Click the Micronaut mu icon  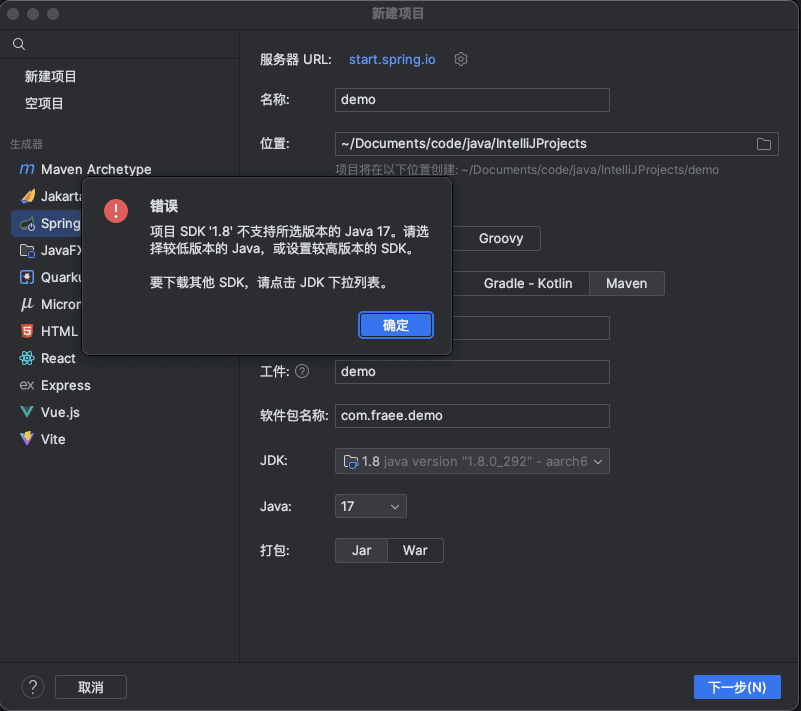pyautogui.click(x=27, y=304)
